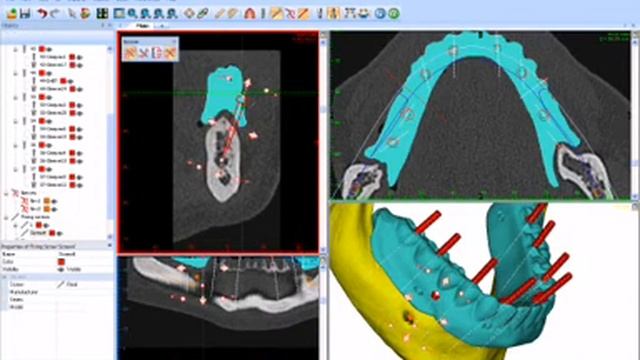Click the green four-square view layout icon
This screenshot has width=640, height=360.
pyautogui.click(x=102, y=13)
